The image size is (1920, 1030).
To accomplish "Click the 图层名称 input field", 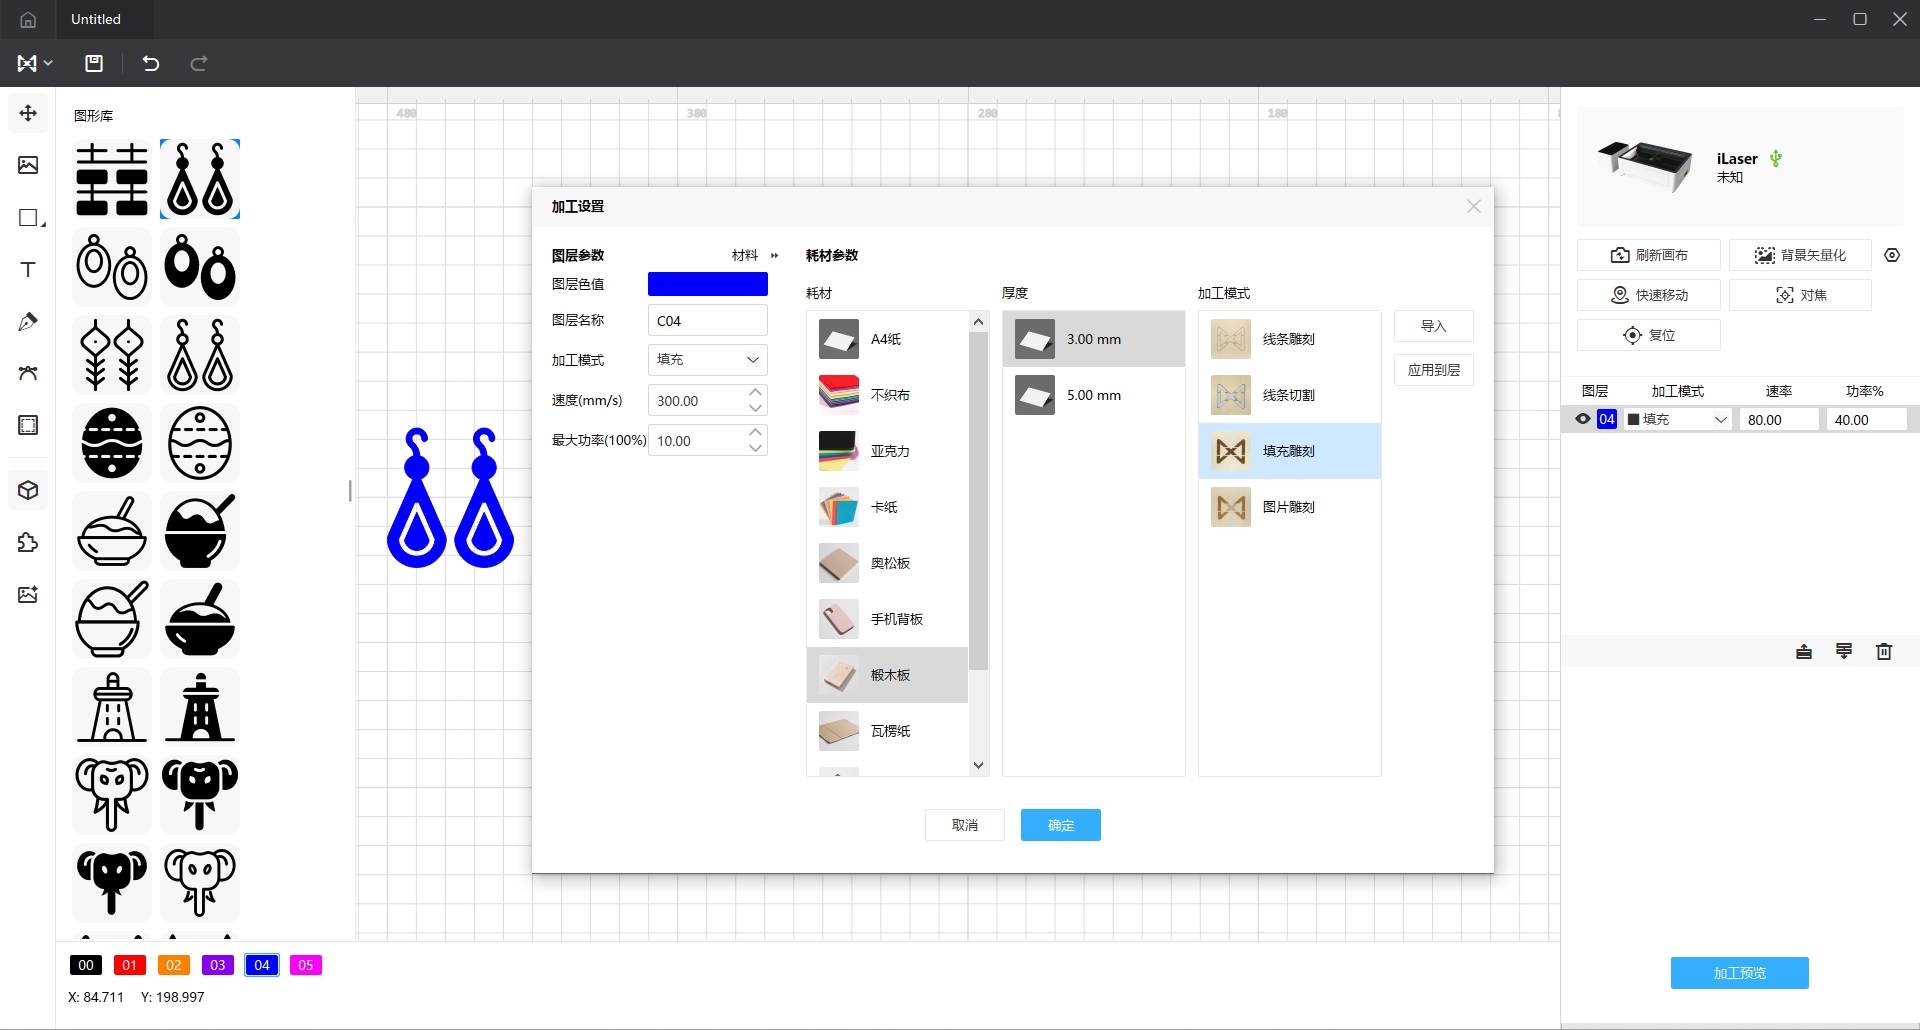I will 707,321.
